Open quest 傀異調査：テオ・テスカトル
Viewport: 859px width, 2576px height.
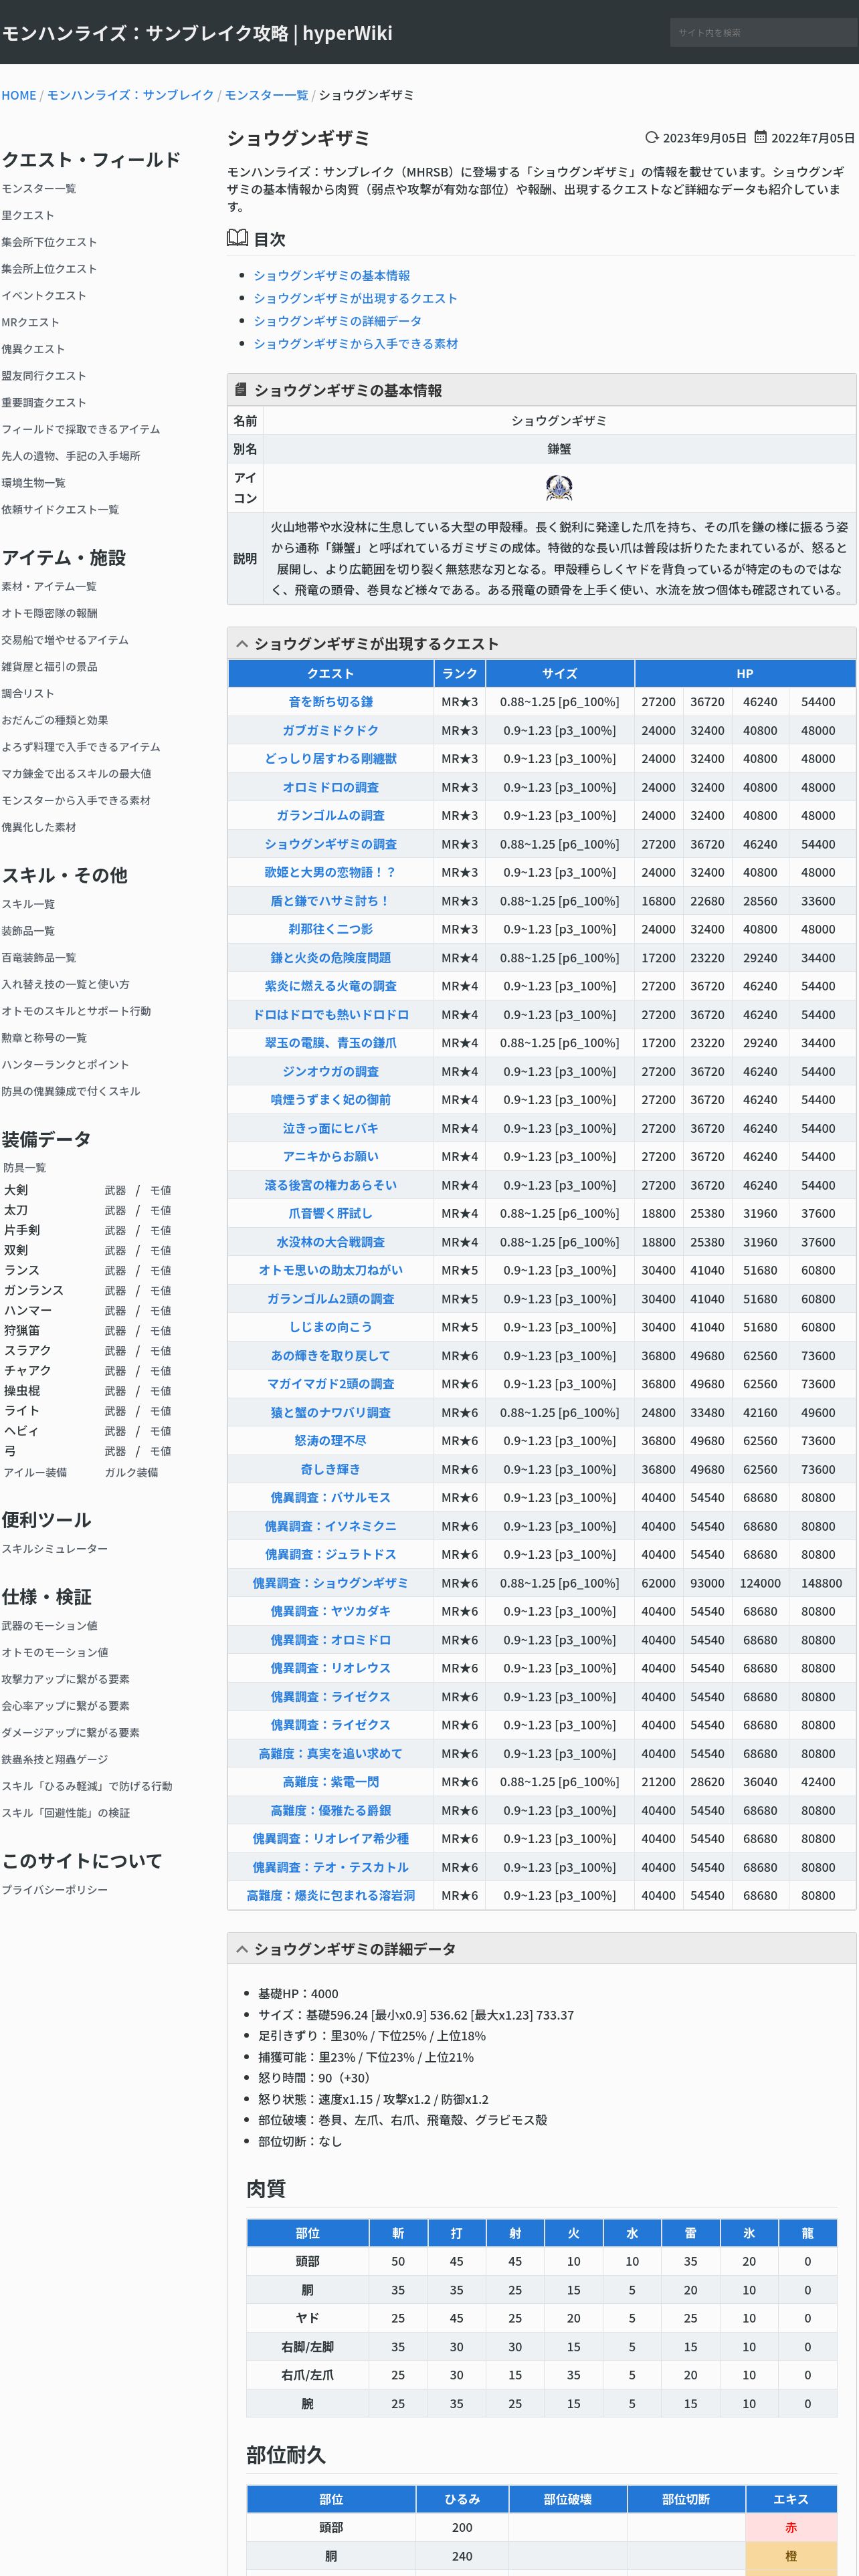(330, 1867)
